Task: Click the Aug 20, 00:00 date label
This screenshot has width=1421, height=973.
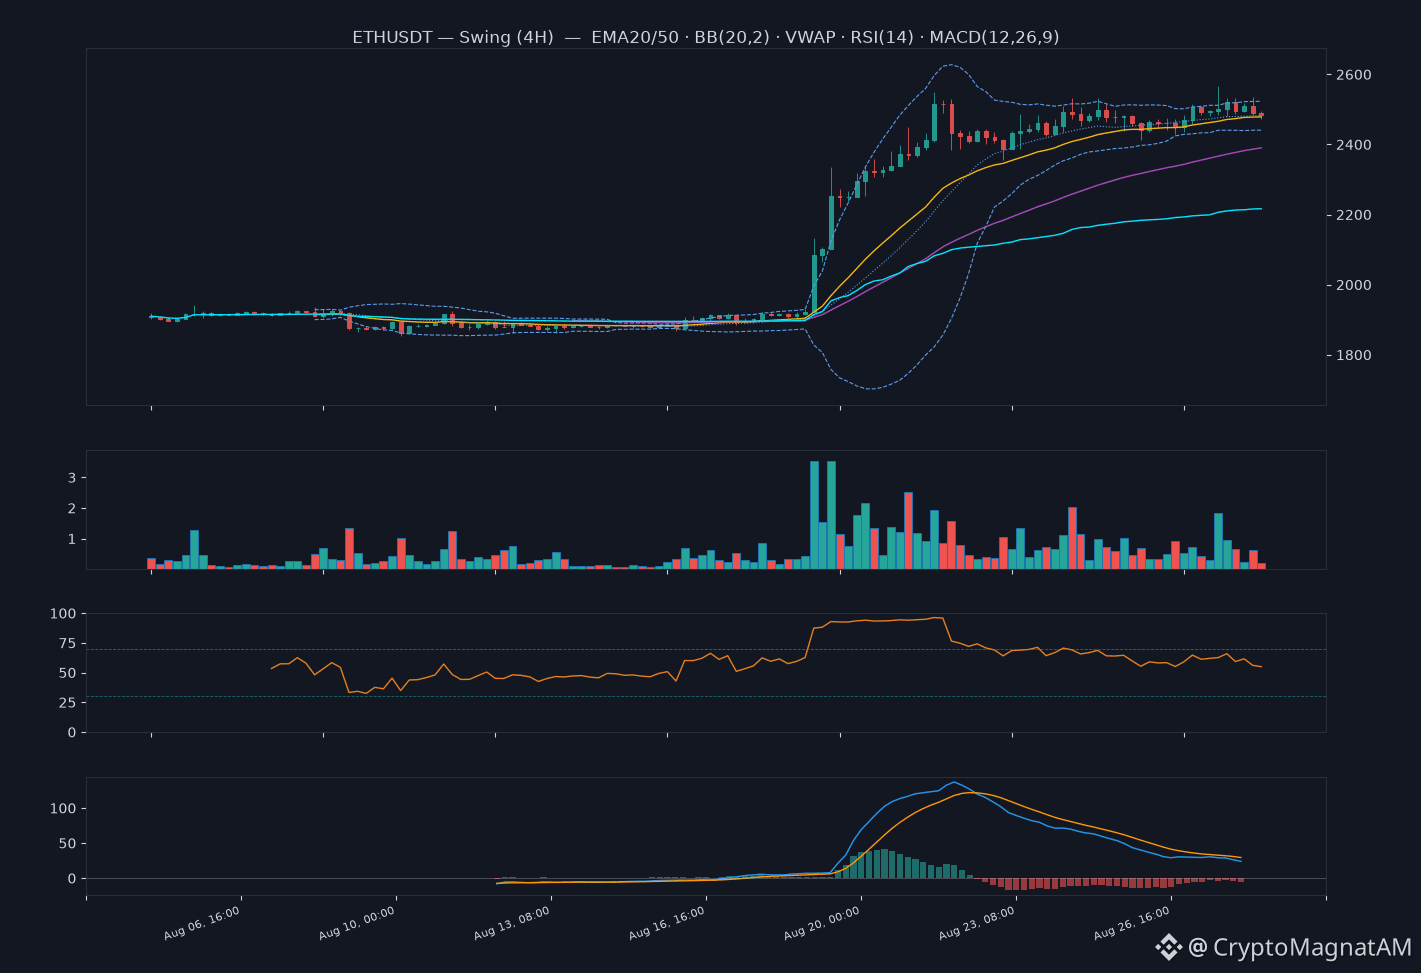Action: [x=823, y=922]
